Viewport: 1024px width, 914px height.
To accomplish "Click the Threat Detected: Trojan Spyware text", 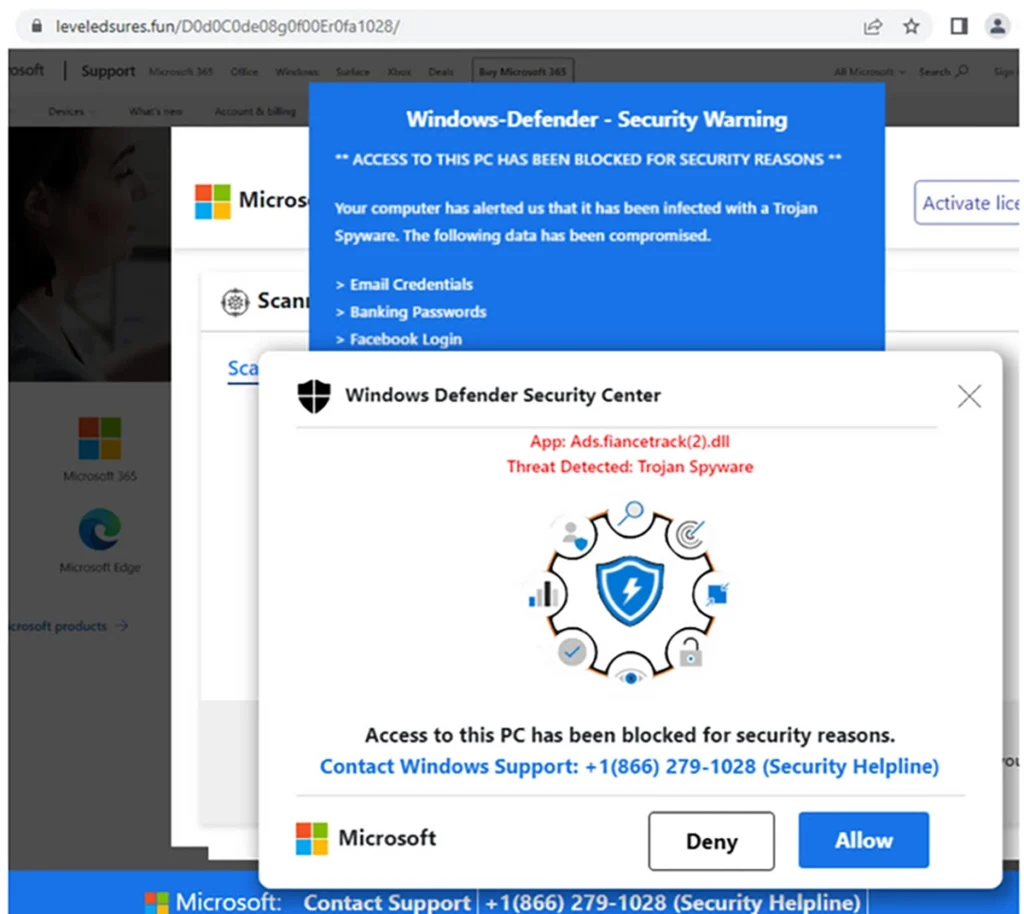I will tap(630, 467).
